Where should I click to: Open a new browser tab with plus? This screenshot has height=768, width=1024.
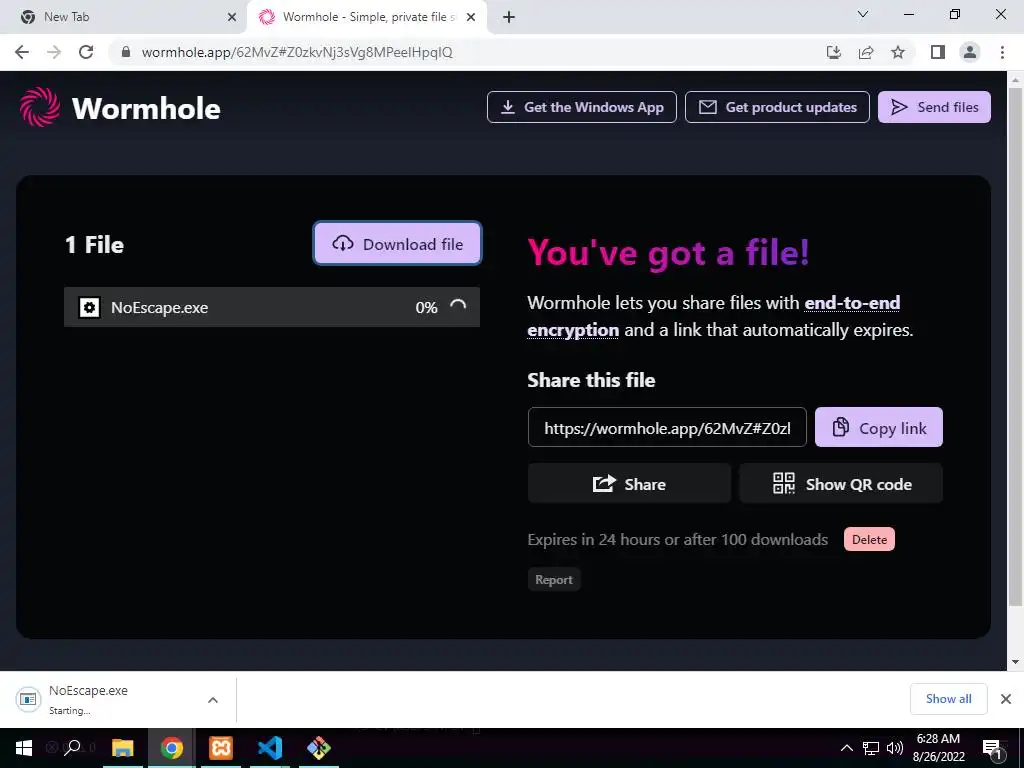tap(509, 17)
